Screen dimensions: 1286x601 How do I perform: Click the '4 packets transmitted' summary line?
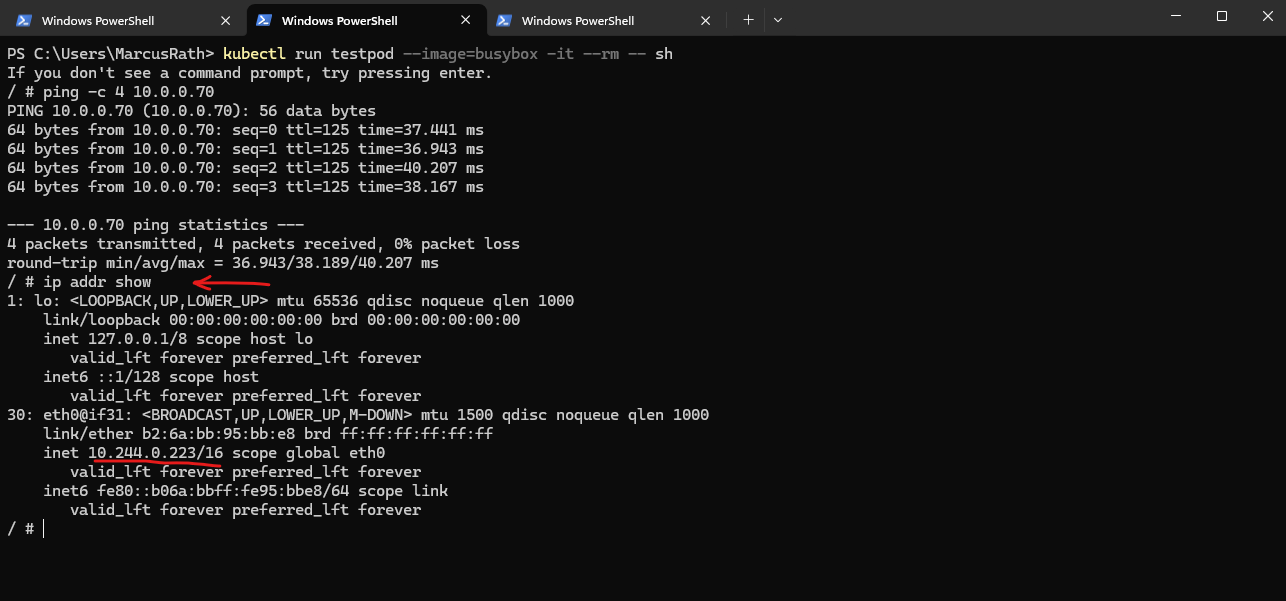coord(264,244)
